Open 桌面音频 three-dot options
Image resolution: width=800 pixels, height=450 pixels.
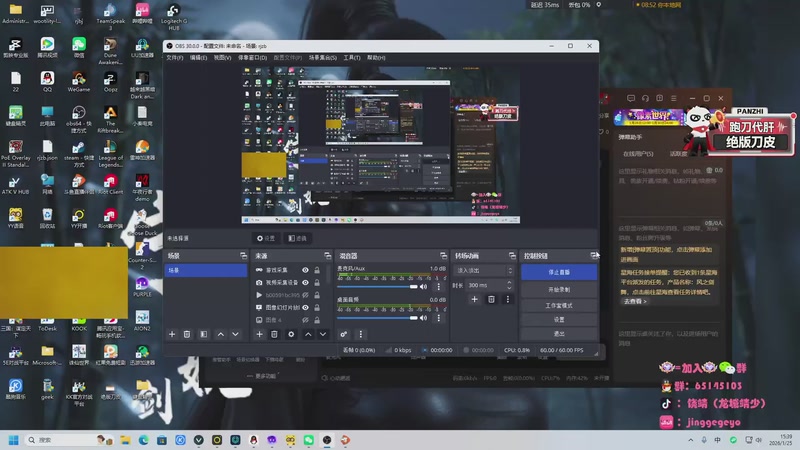point(438,318)
